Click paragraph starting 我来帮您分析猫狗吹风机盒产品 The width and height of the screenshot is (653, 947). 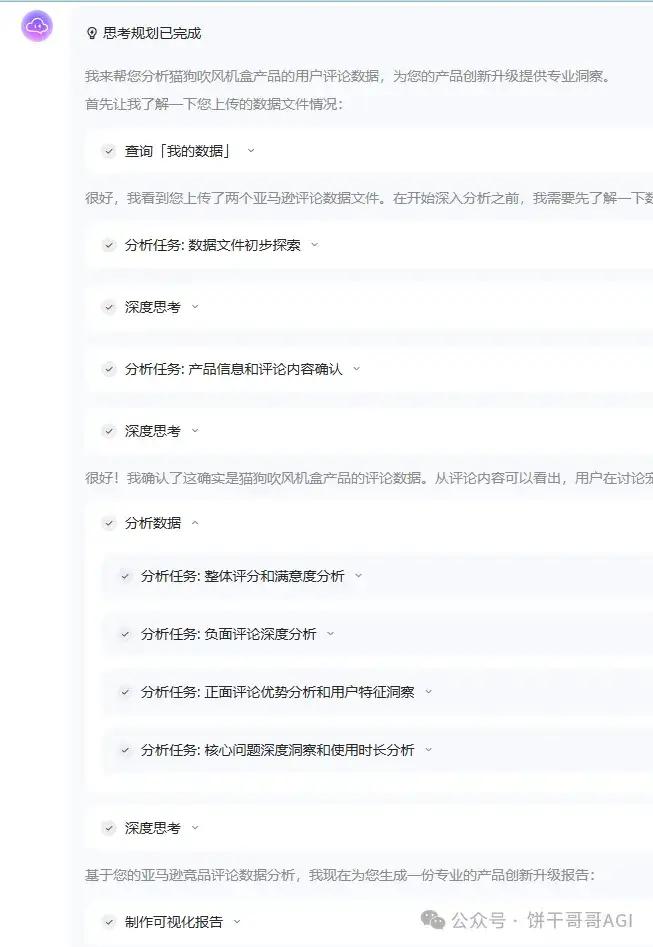click(349, 76)
